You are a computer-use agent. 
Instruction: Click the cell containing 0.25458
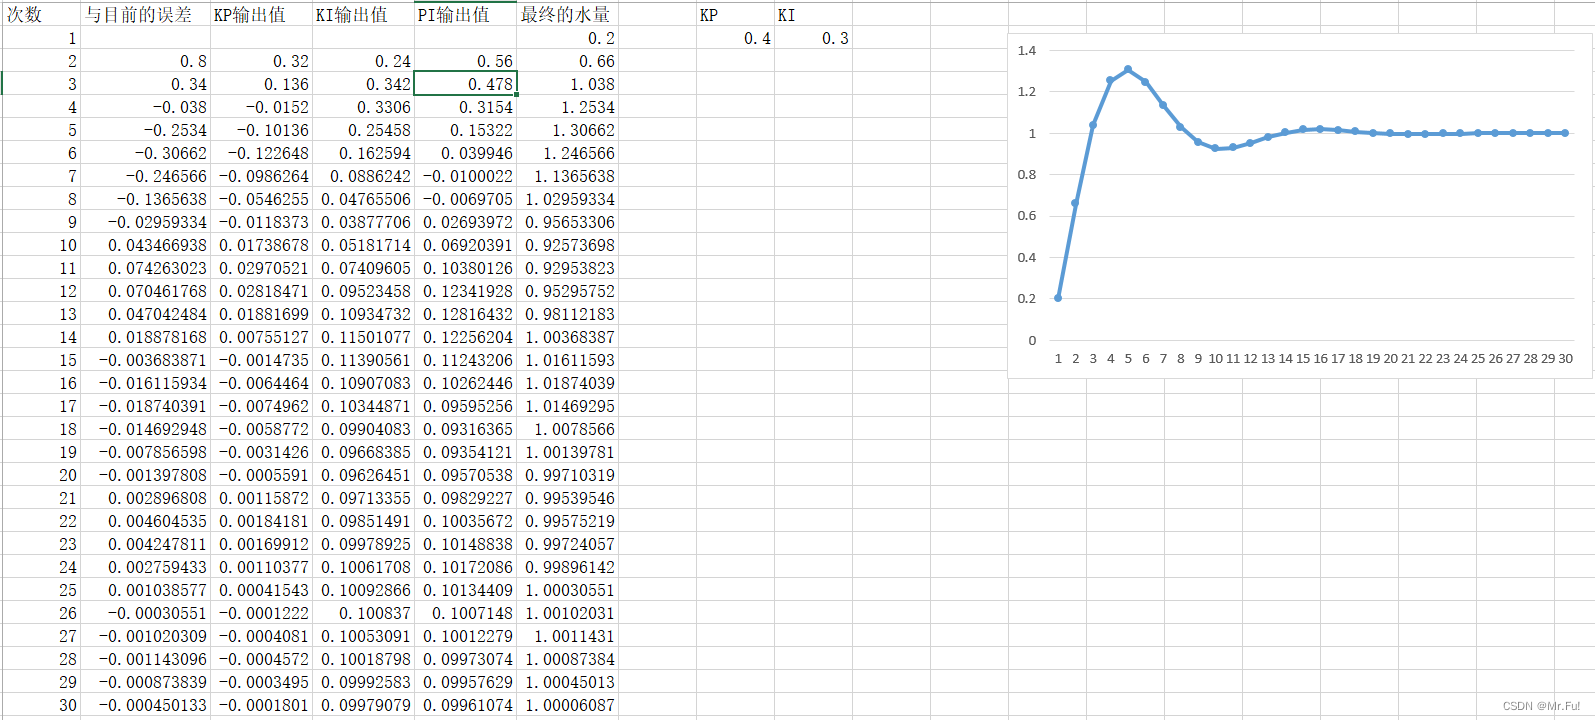[363, 130]
